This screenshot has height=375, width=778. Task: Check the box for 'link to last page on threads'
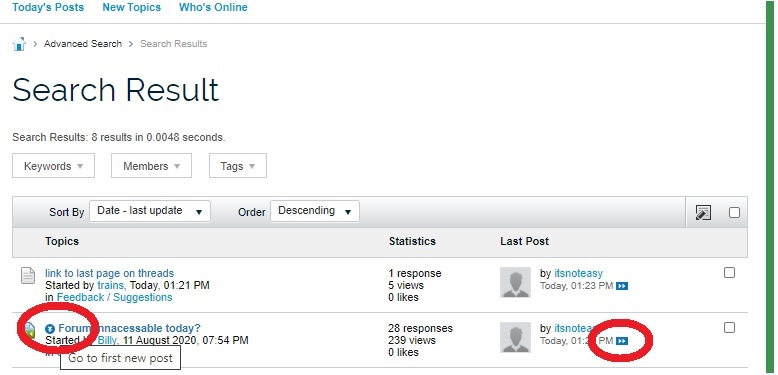(729, 272)
